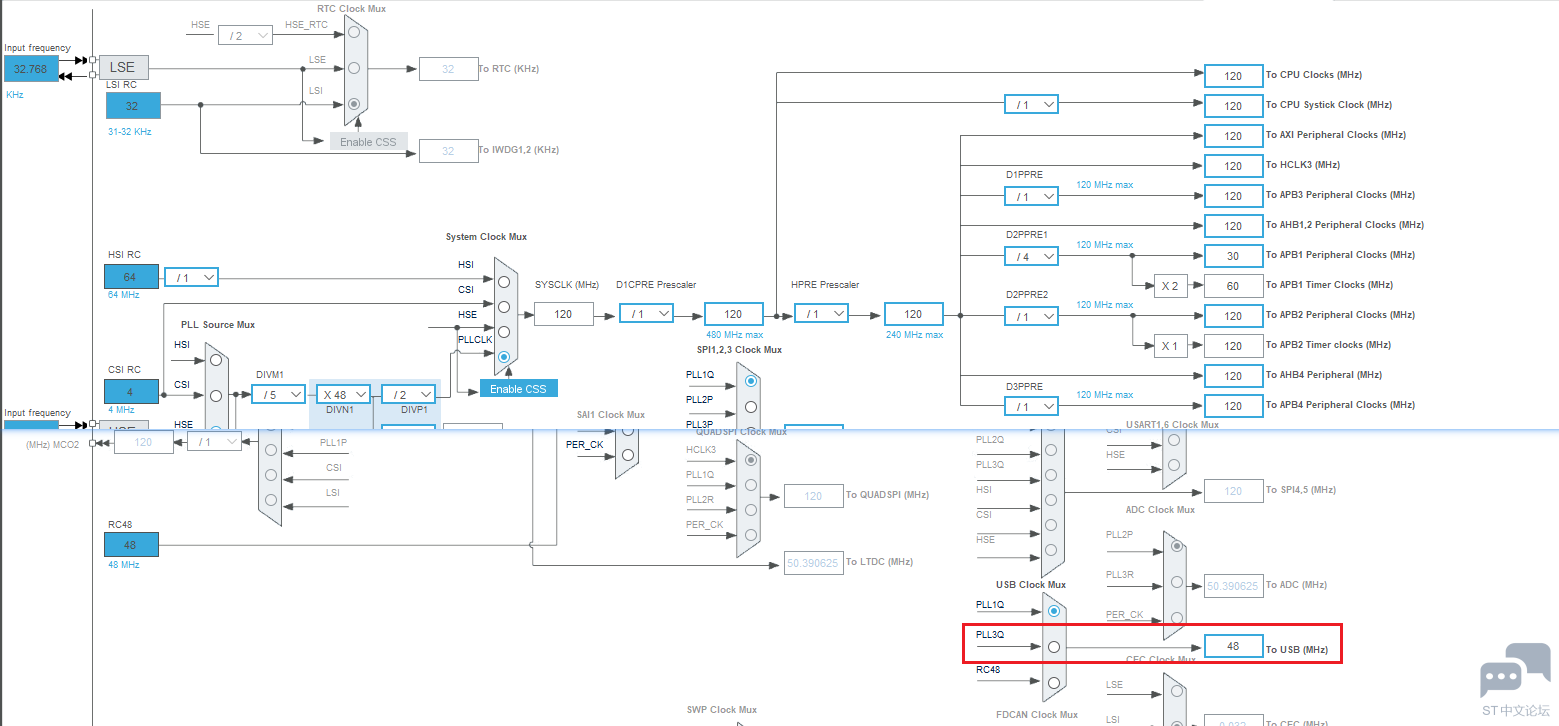Click To APB1 Timer Clocks 60 field

[x=1233, y=286]
